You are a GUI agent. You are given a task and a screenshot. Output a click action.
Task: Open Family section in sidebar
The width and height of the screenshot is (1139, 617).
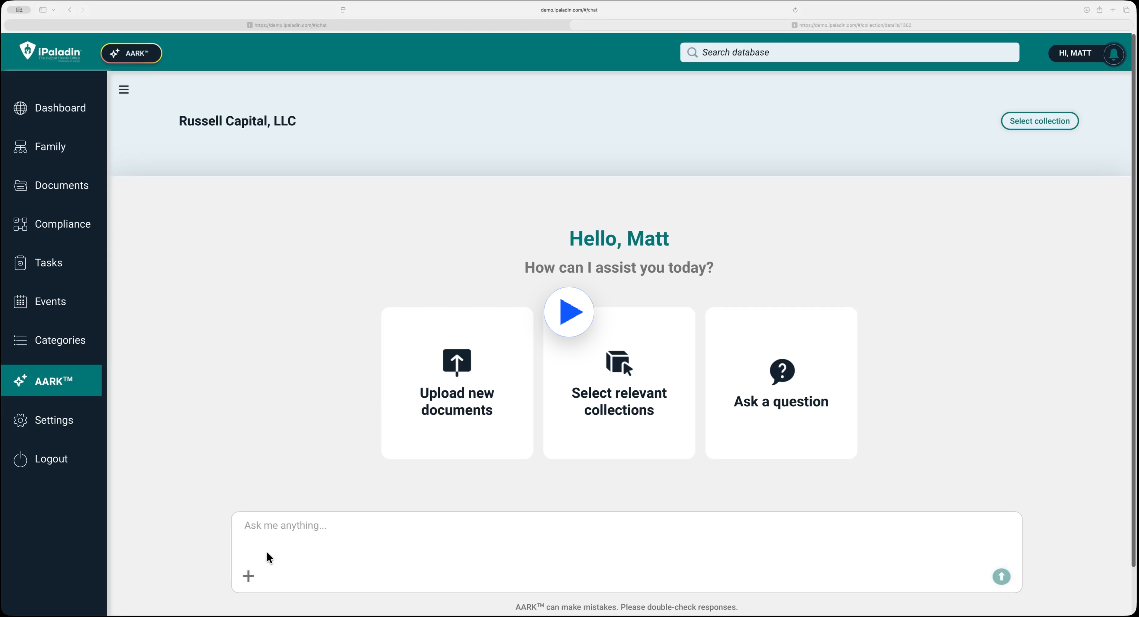(50, 147)
